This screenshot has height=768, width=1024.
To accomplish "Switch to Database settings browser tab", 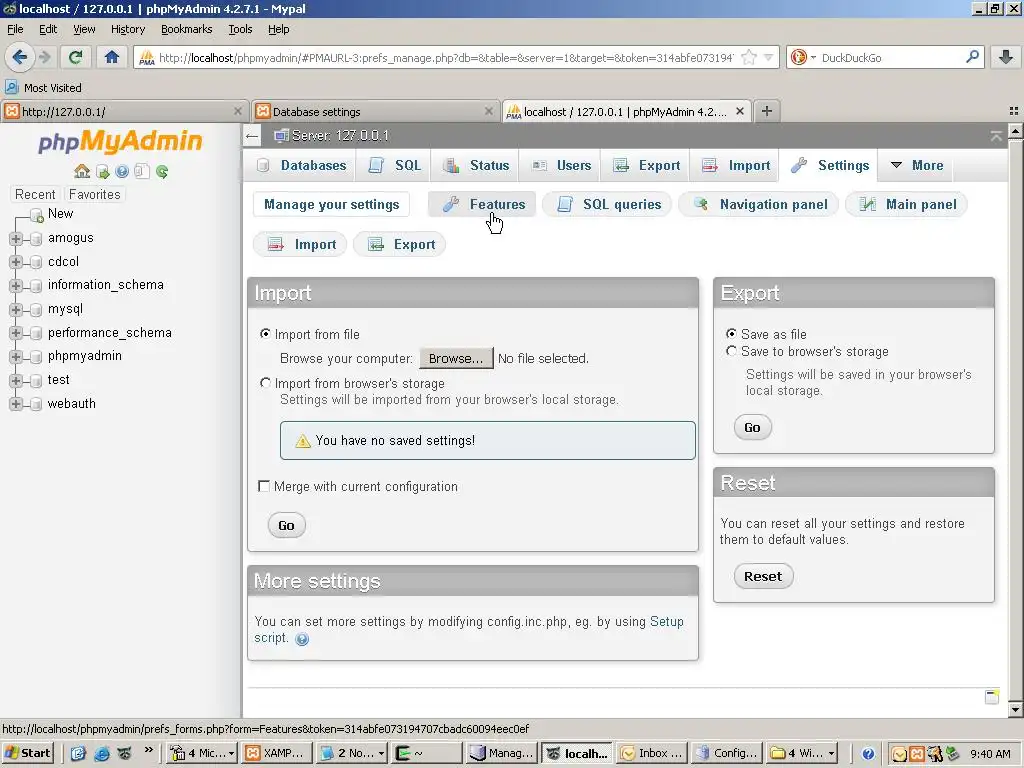I will click(376, 111).
